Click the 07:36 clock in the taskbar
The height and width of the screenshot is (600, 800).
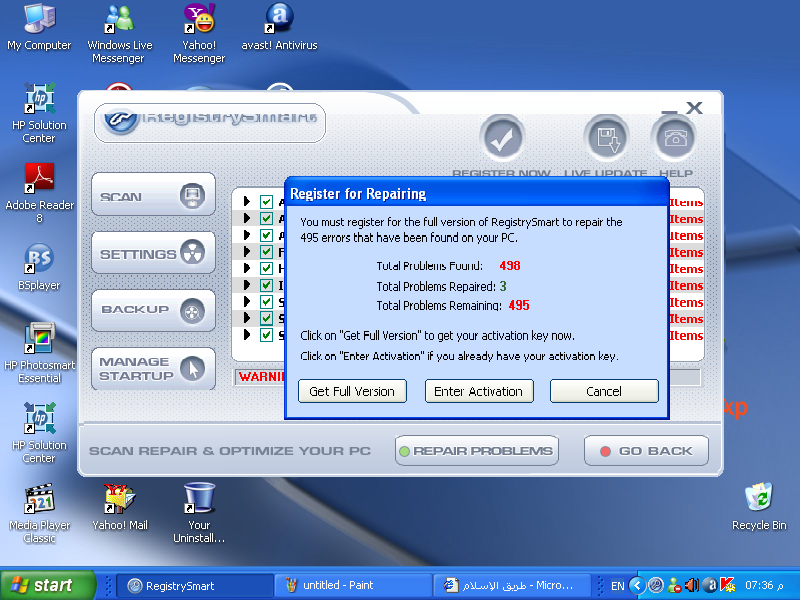[763, 585]
